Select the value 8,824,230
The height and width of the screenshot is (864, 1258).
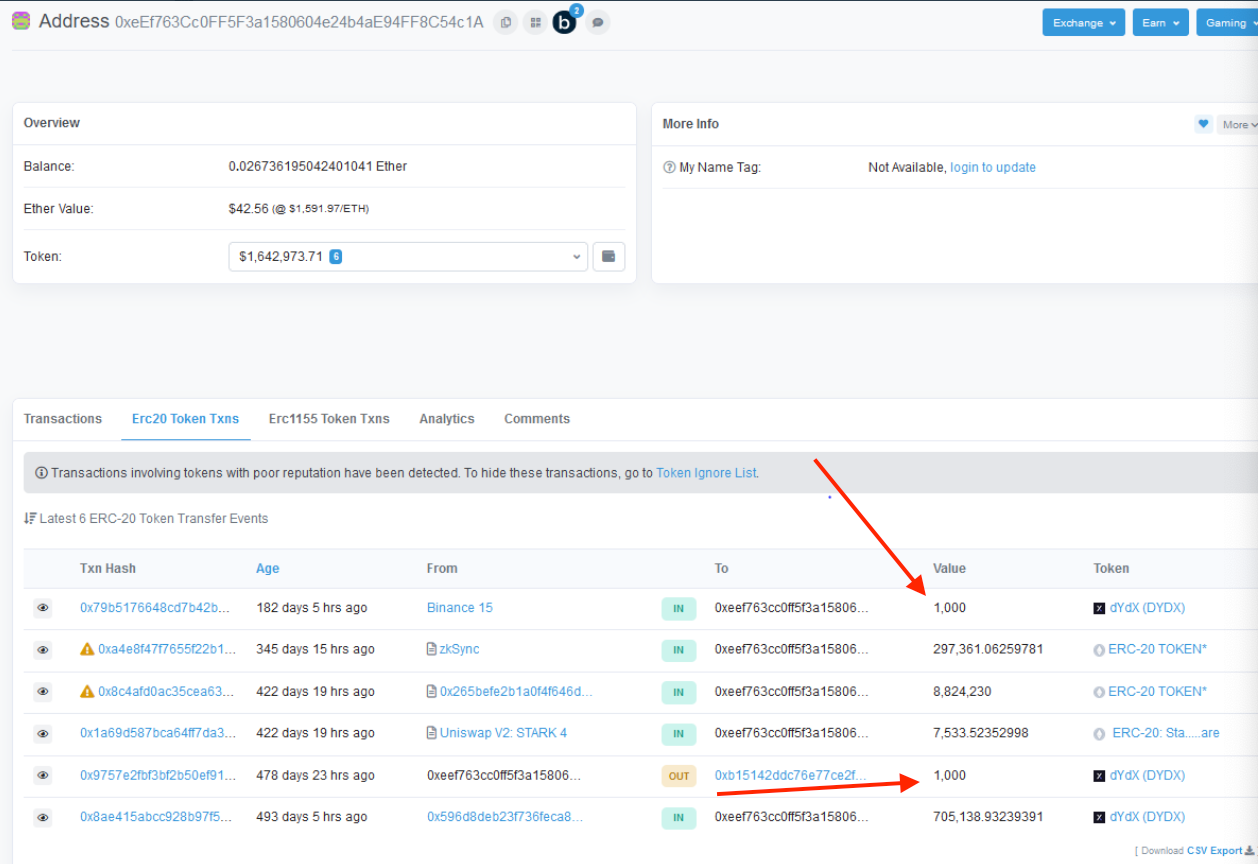coord(962,691)
